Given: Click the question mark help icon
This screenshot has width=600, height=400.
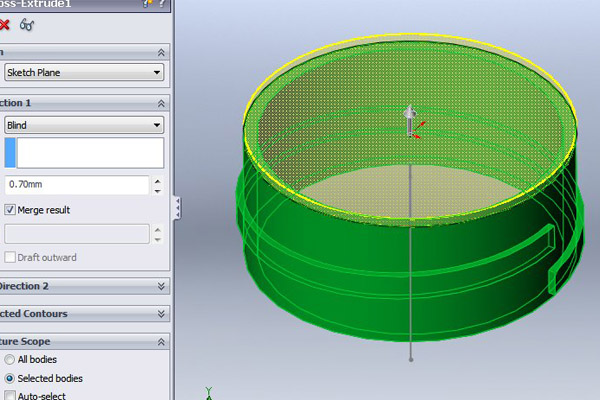Looking at the screenshot, I should 162,4.
